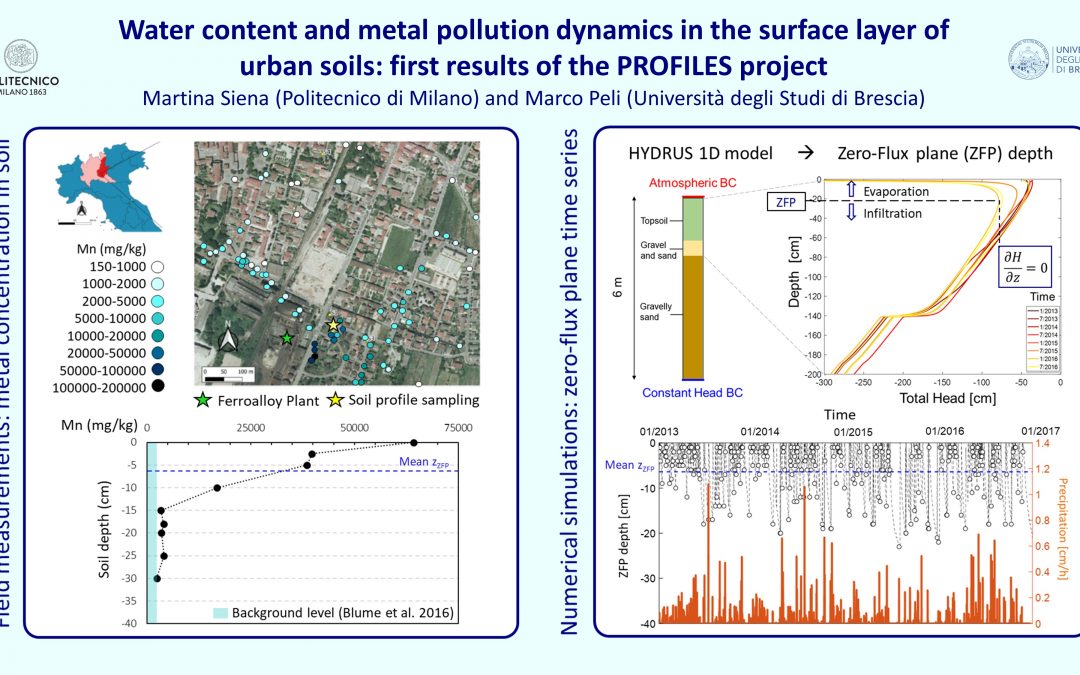Toggle the 150-1000 Mn legend circle
This screenshot has width=1080, height=675.
[157, 267]
